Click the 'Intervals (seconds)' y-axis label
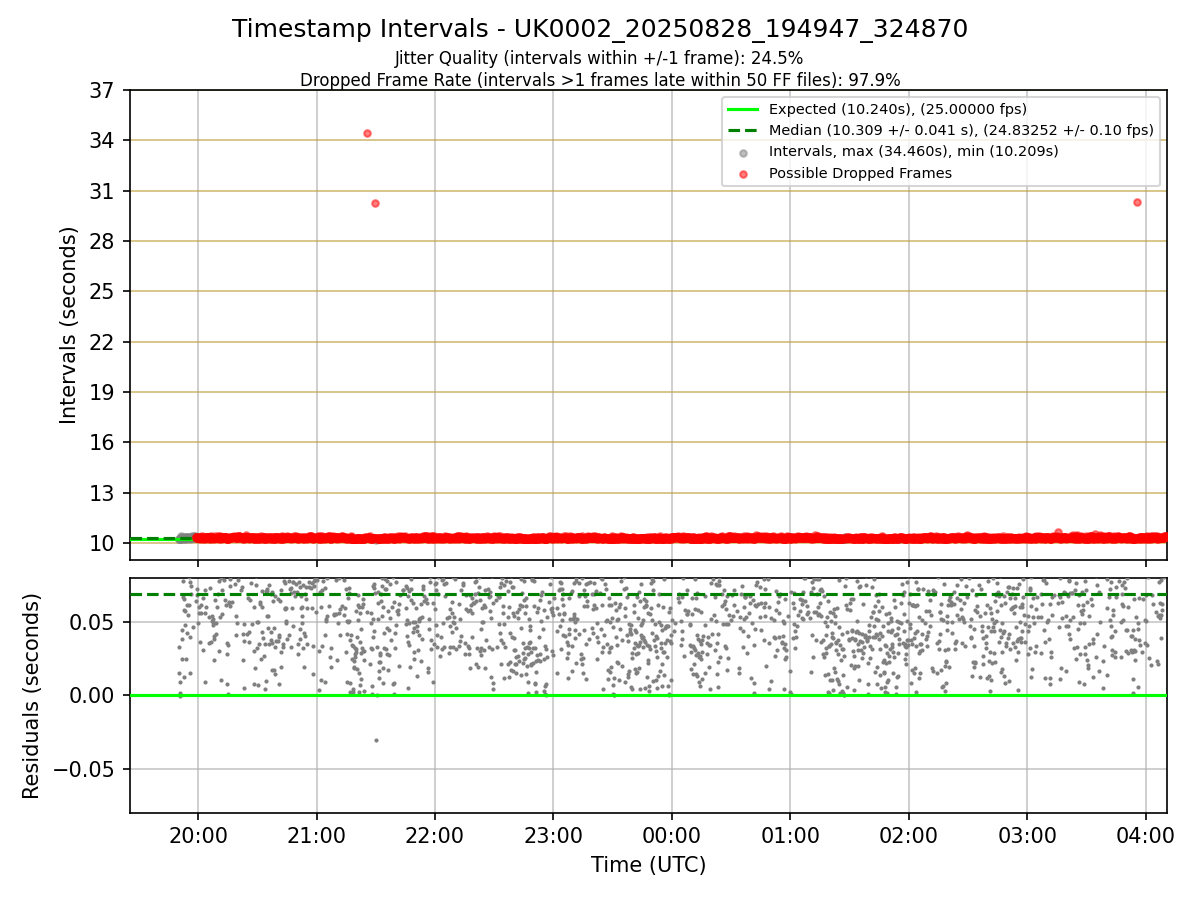Image resolution: width=1200 pixels, height=900 pixels. (68, 325)
